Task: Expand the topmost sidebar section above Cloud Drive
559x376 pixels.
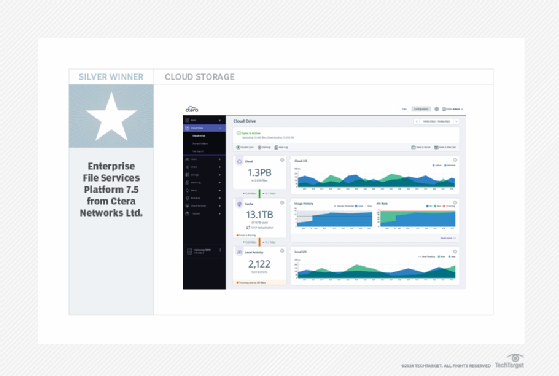Action: [220, 120]
